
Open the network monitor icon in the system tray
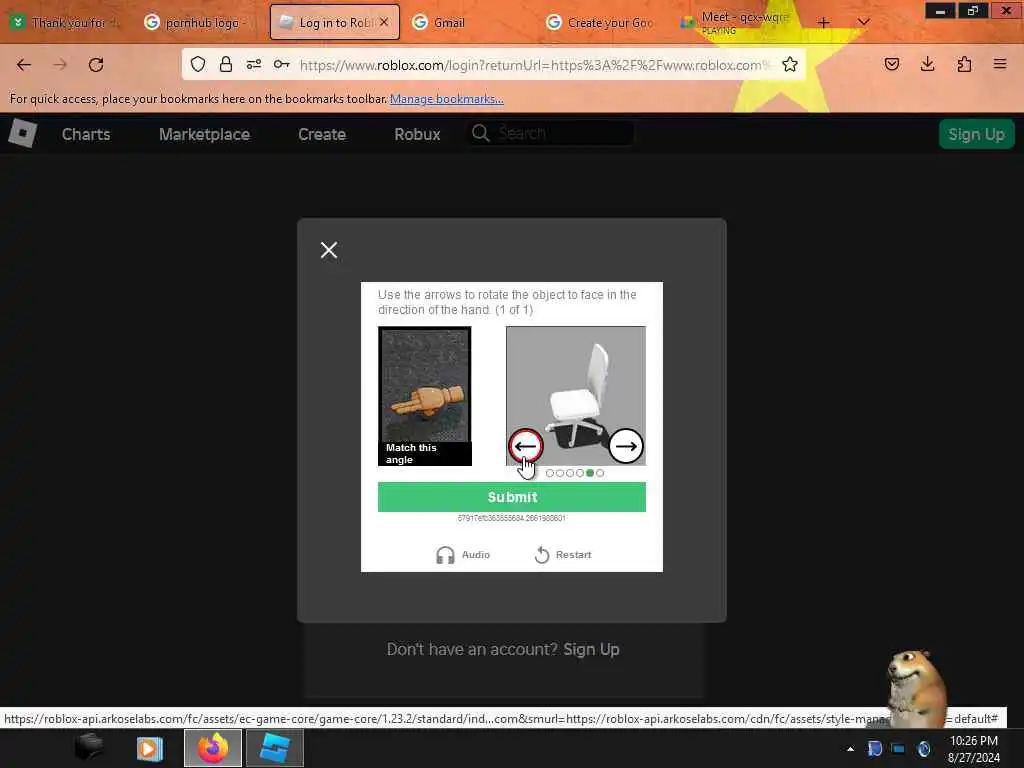[x=899, y=749]
